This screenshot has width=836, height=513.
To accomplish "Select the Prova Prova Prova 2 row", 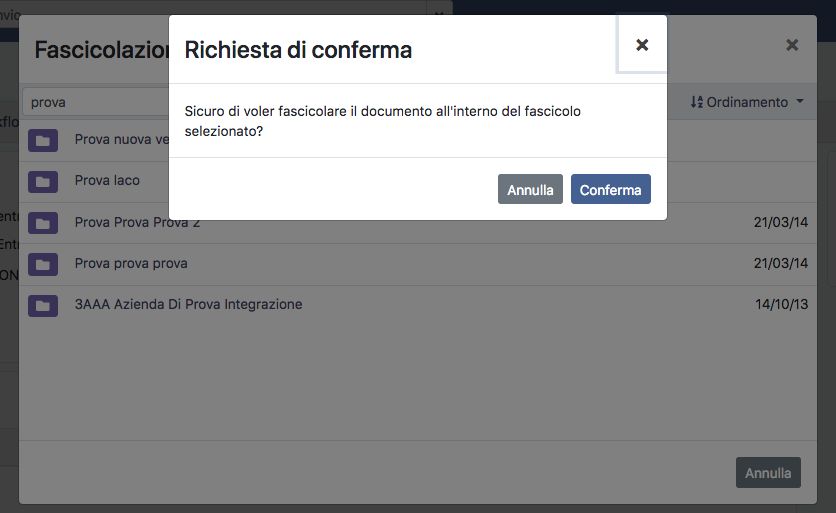I will 137,223.
